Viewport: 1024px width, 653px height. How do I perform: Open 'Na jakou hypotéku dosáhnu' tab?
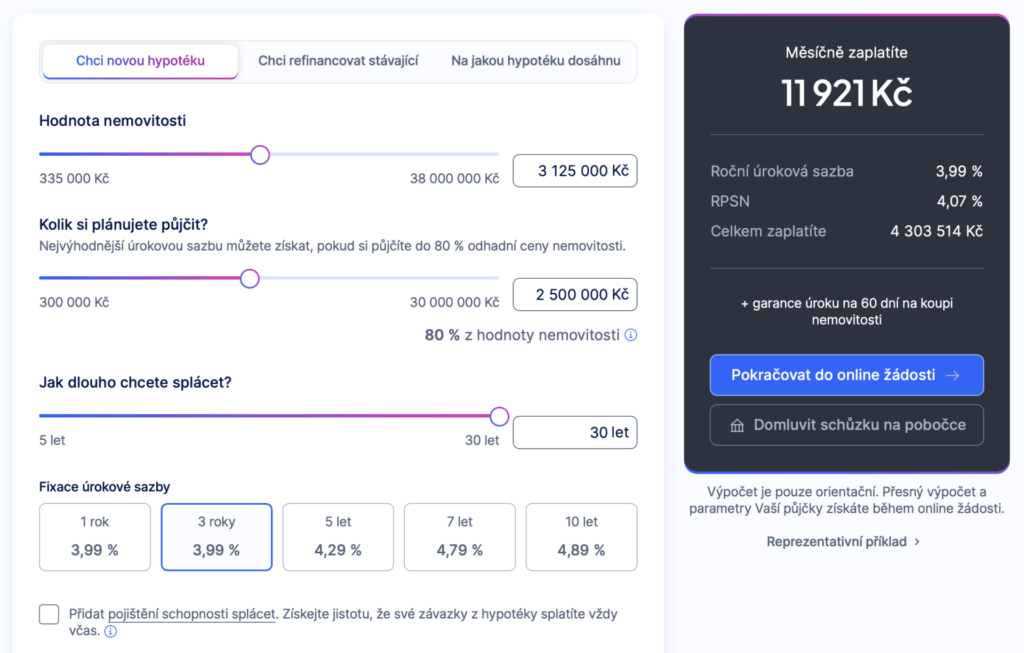click(536, 61)
